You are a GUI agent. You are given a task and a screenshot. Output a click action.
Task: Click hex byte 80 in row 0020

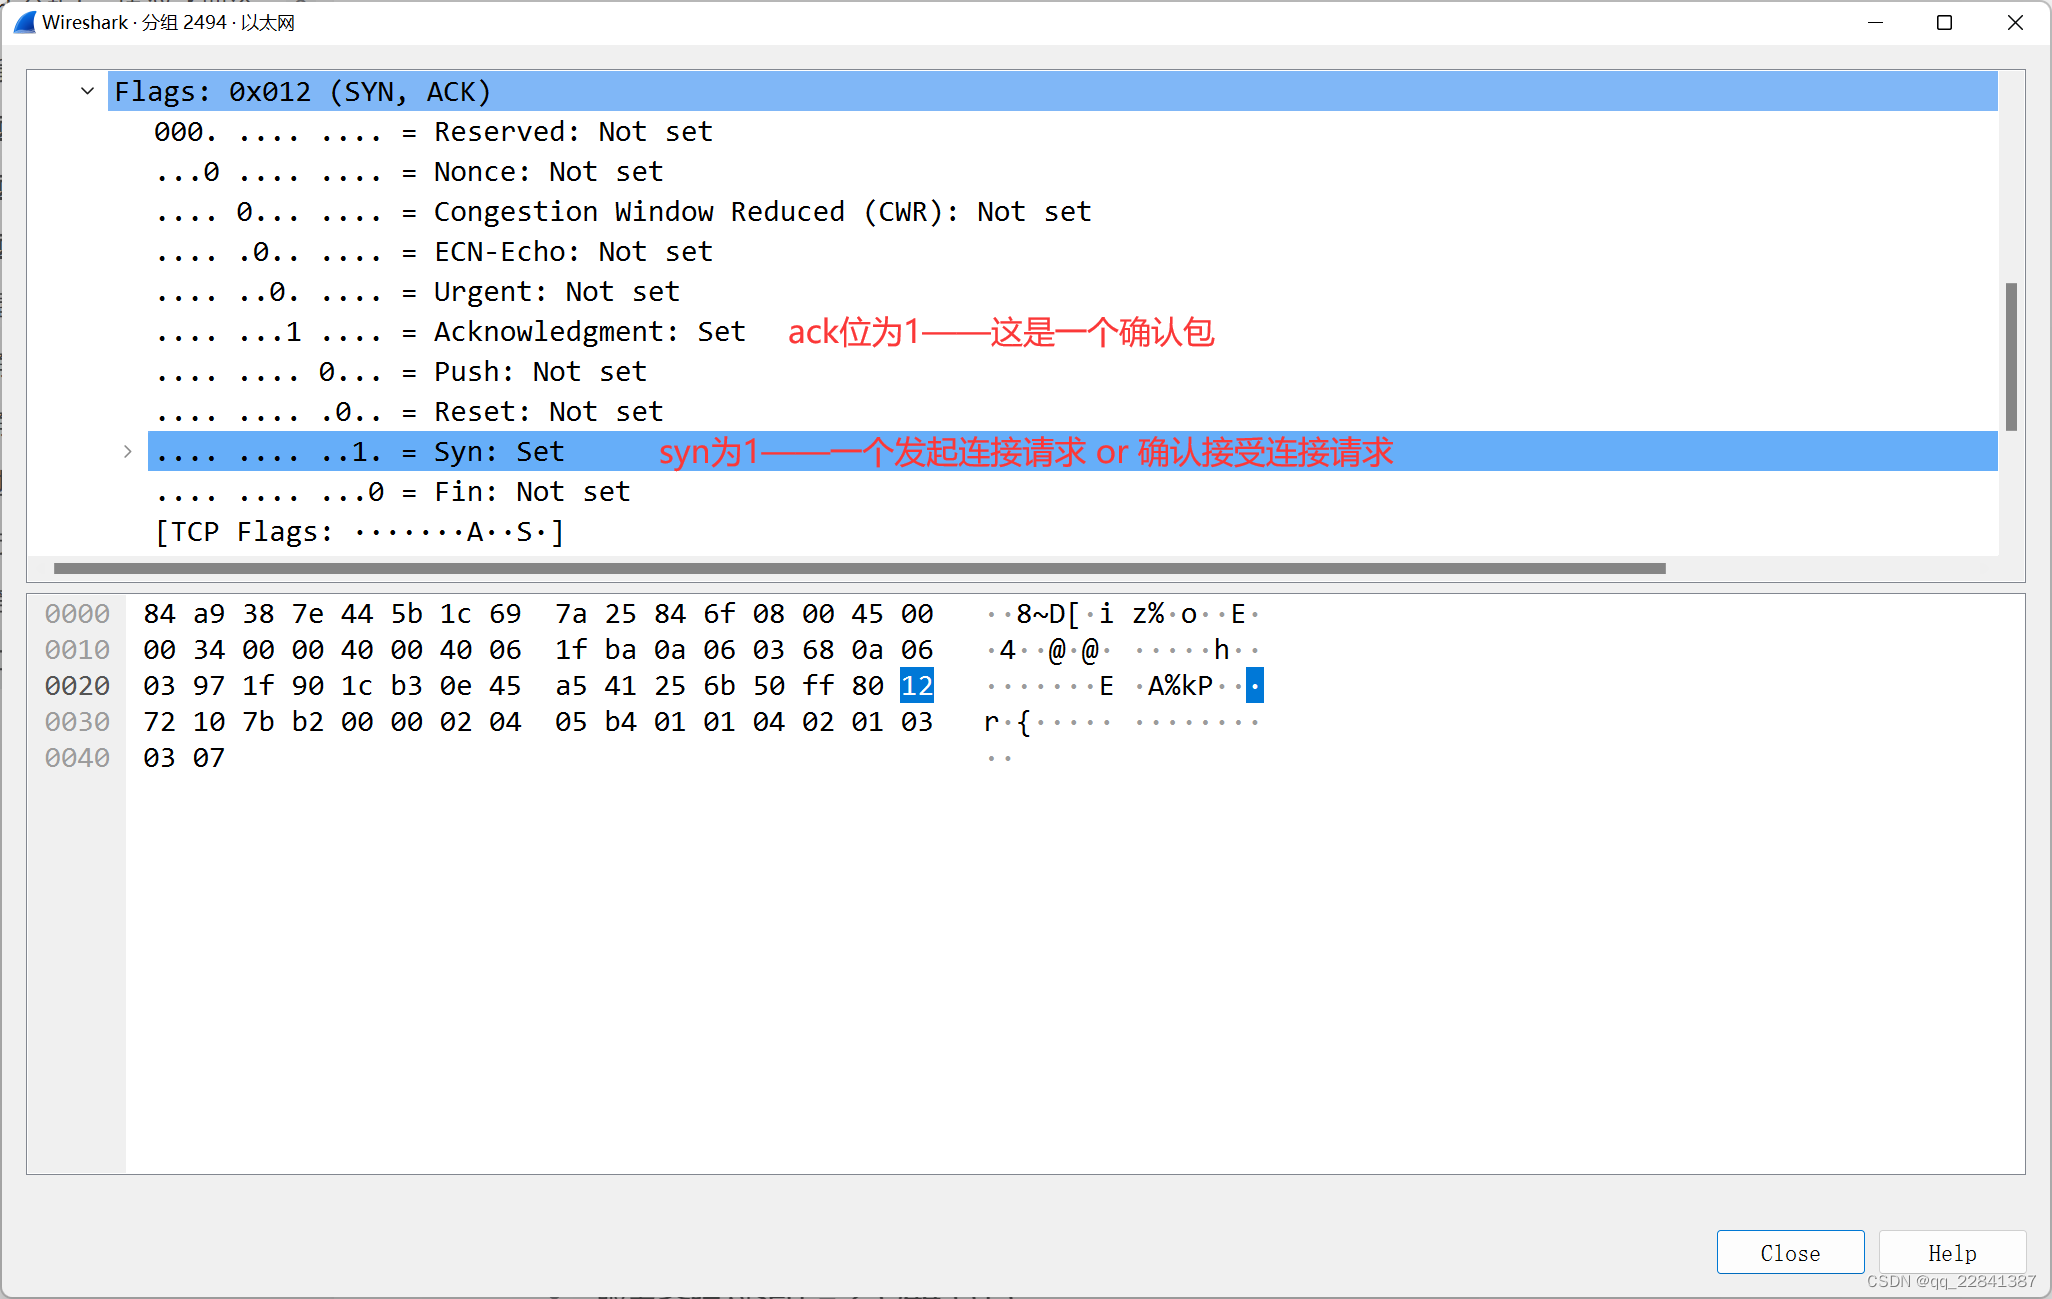point(867,686)
